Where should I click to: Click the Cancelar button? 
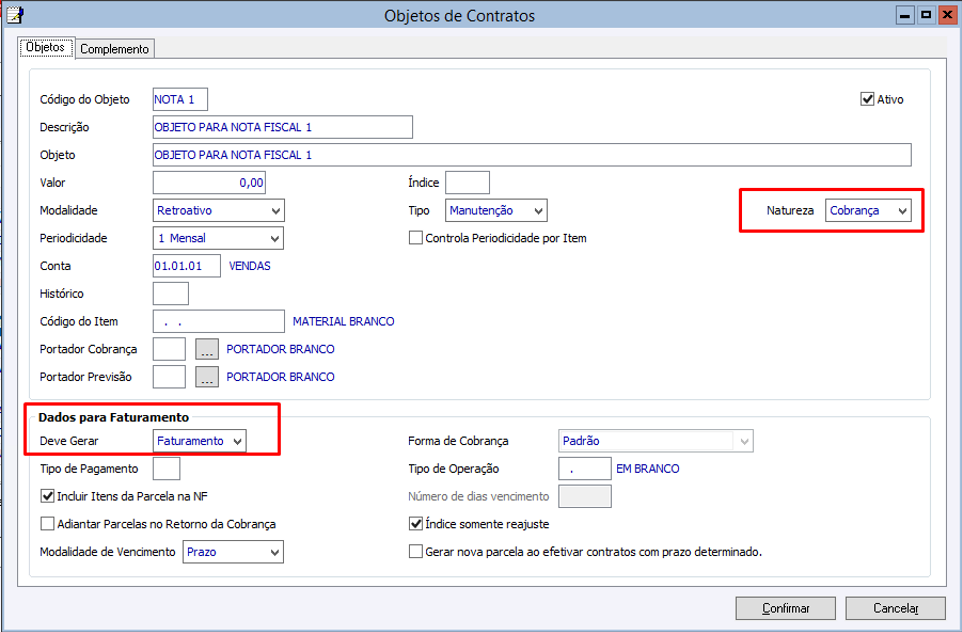tap(895, 608)
